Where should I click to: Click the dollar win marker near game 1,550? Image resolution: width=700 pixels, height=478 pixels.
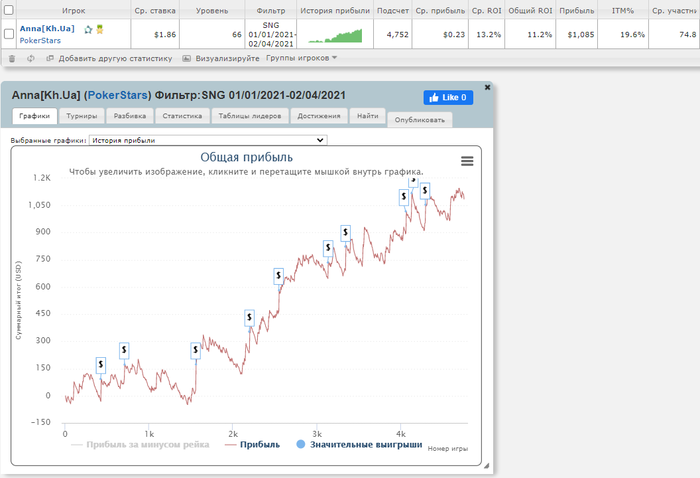tap(195, 350)
